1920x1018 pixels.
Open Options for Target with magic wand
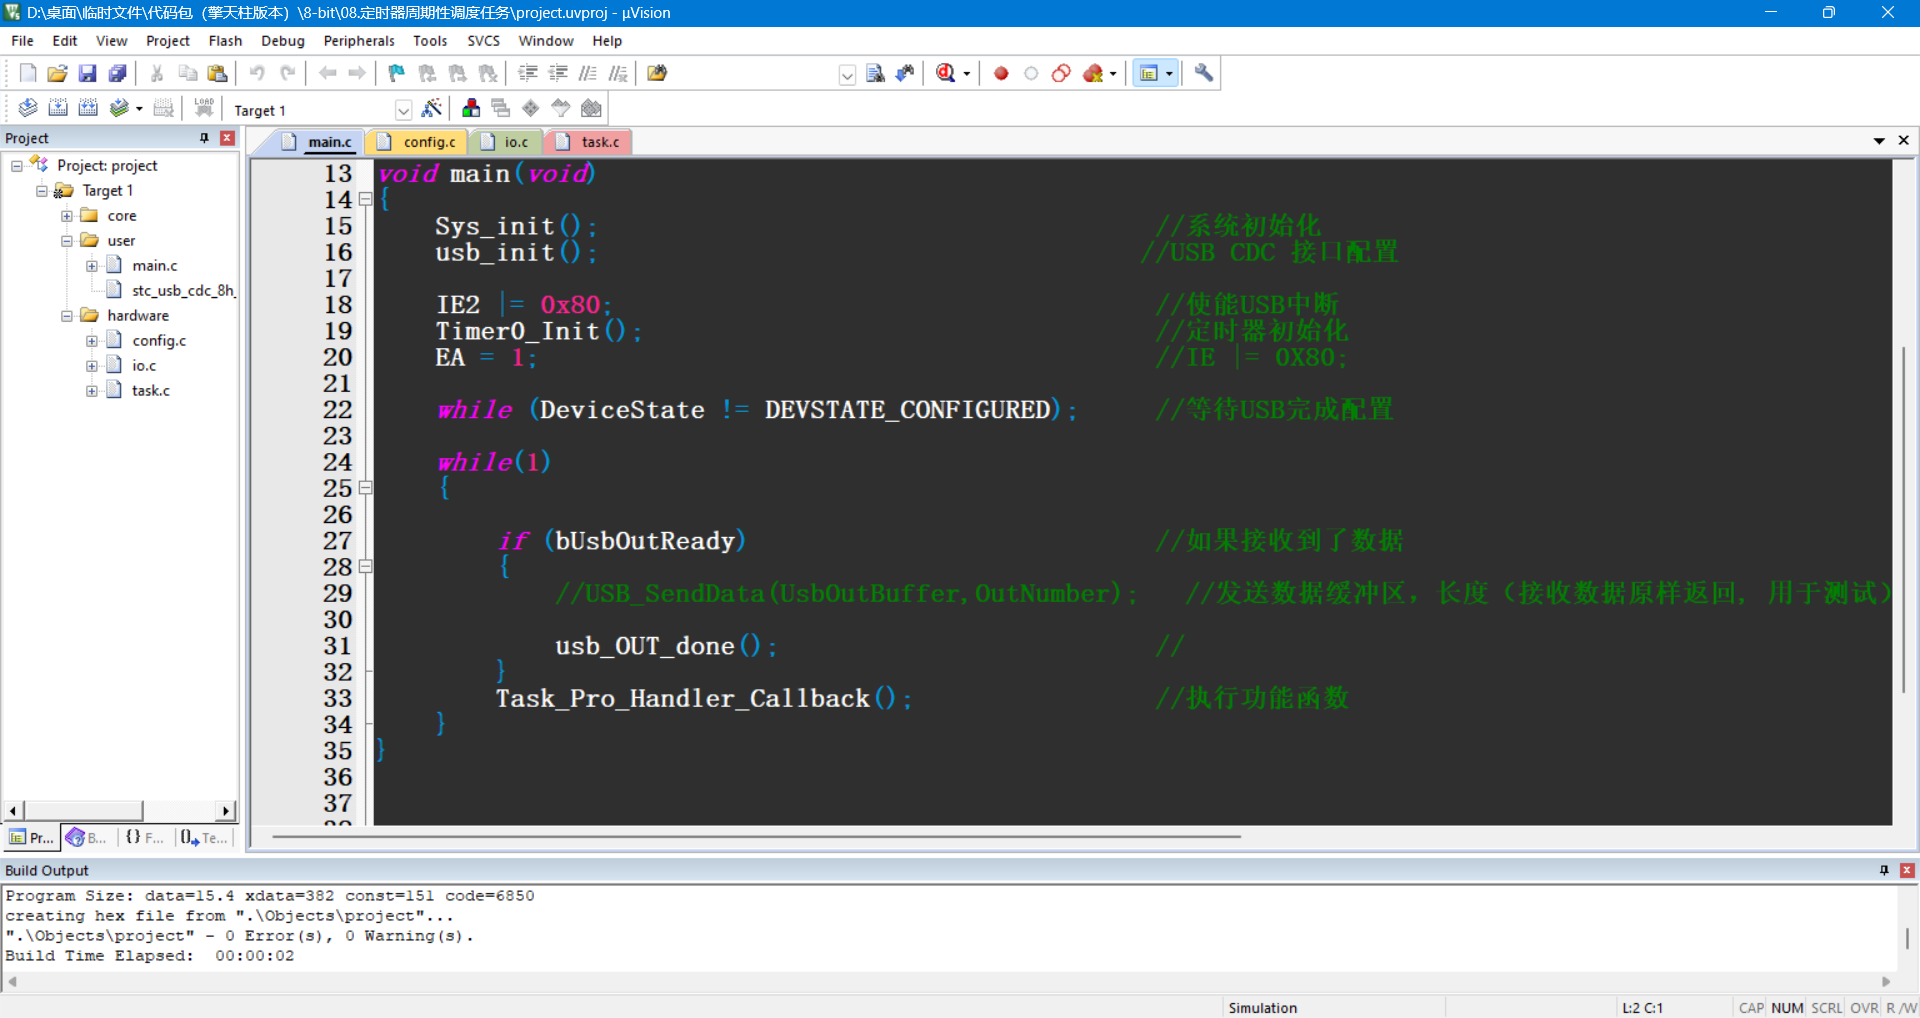[x=432, y=108]
